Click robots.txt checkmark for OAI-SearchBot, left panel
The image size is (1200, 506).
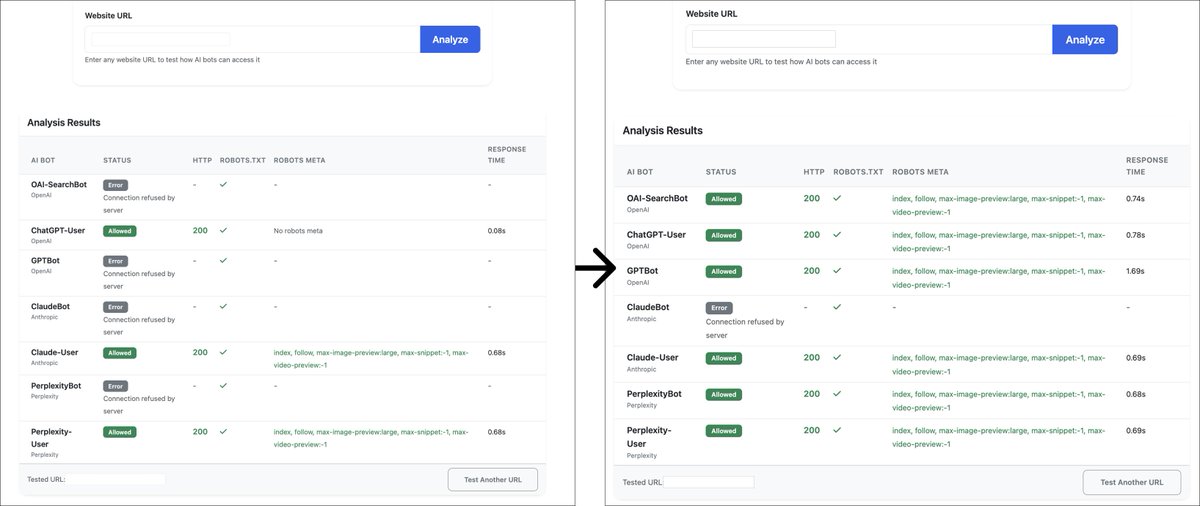click(224, 184)
